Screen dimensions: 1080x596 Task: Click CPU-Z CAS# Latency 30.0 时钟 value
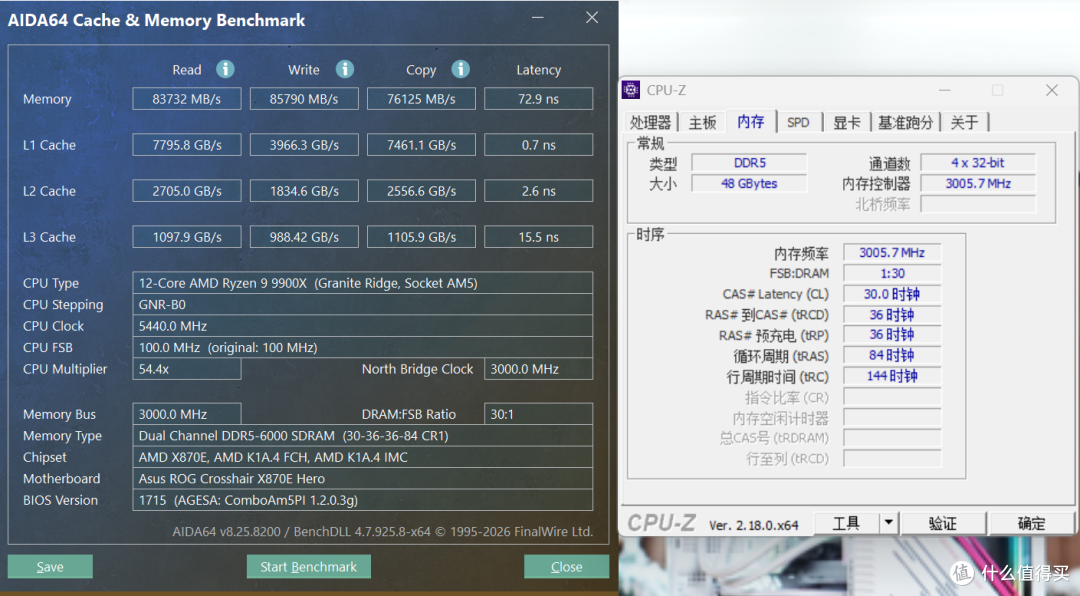[892, 294]
